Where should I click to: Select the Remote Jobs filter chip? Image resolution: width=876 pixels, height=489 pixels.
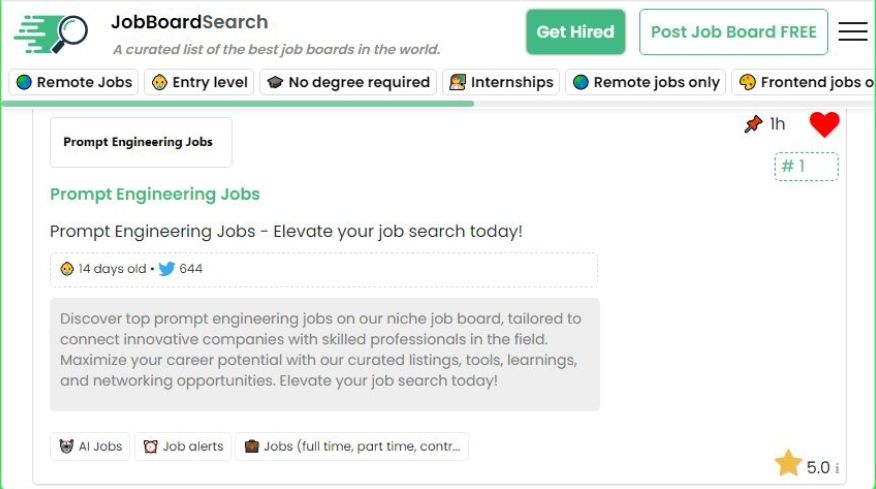click(74, 82)
